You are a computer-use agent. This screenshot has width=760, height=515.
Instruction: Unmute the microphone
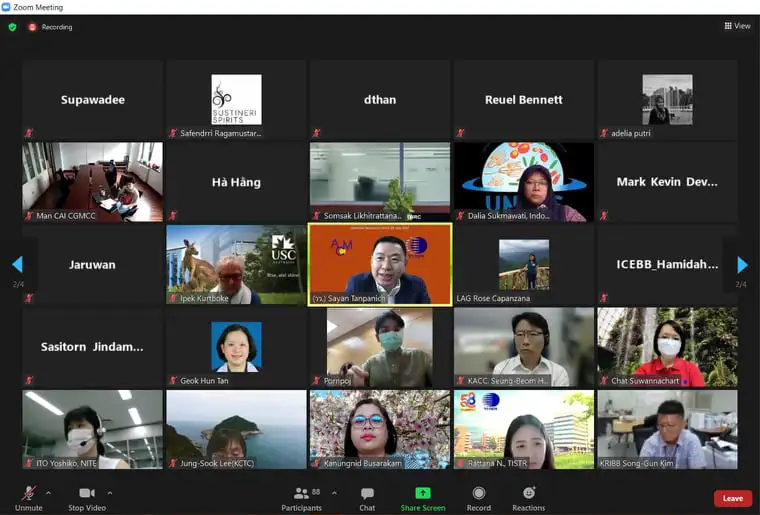pos(28,497)
